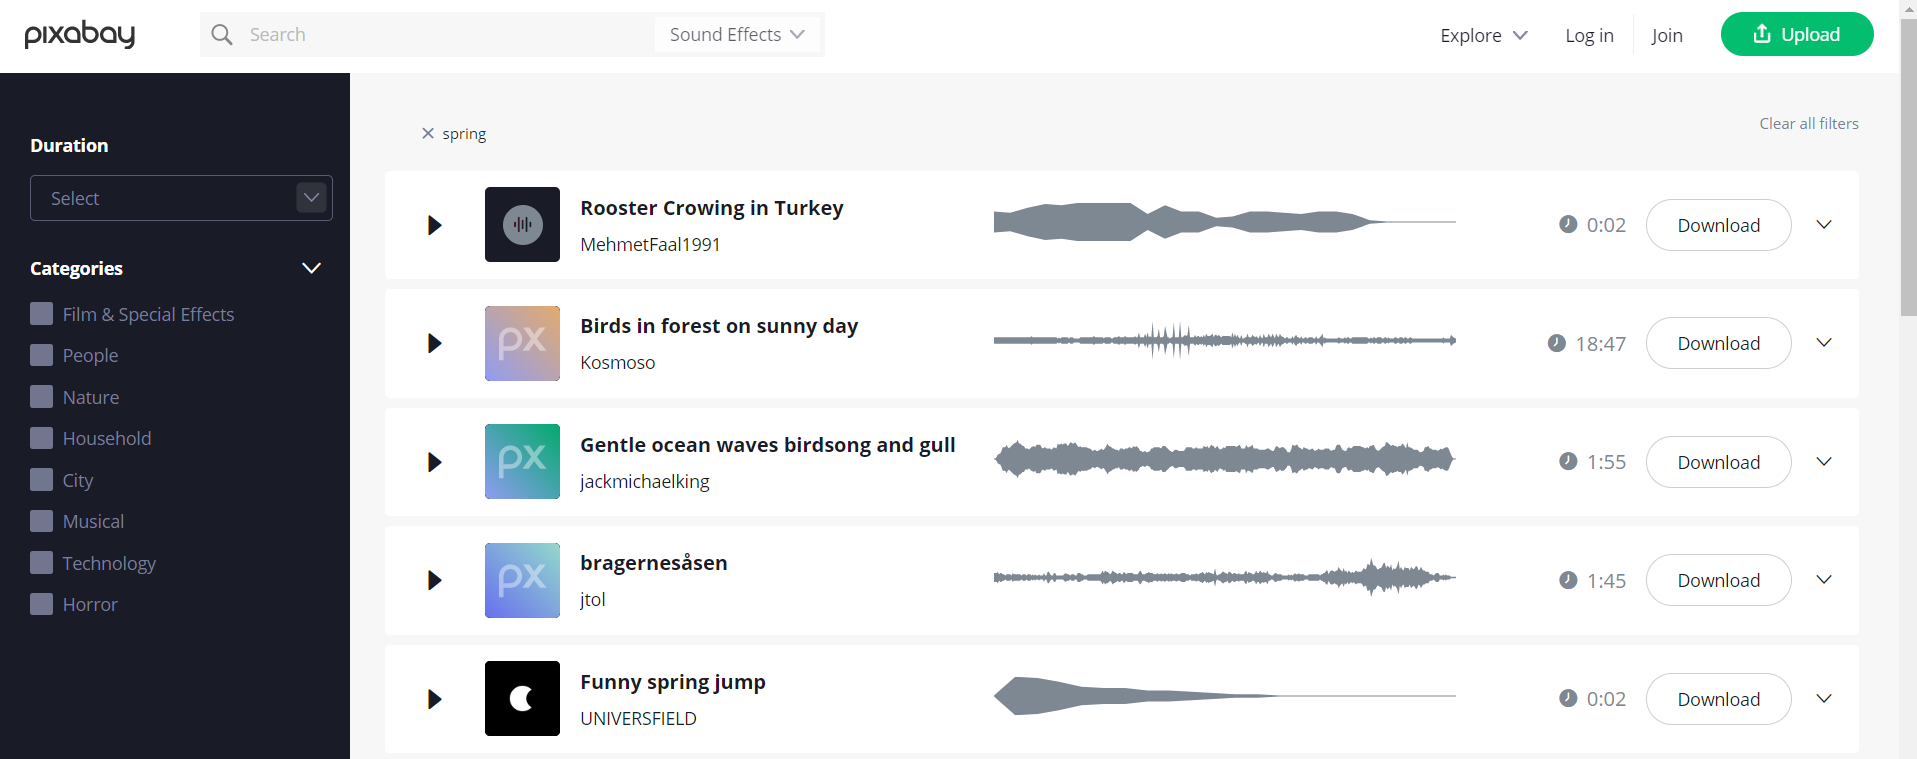Viewport: 1917px width, 759px height.
Task: Remove the spring filter tag
Action: pos(428,133)
